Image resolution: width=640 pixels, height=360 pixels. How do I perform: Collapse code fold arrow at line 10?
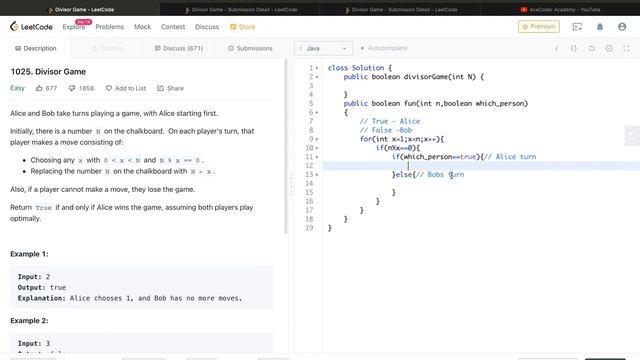click(x=317, y=148)
